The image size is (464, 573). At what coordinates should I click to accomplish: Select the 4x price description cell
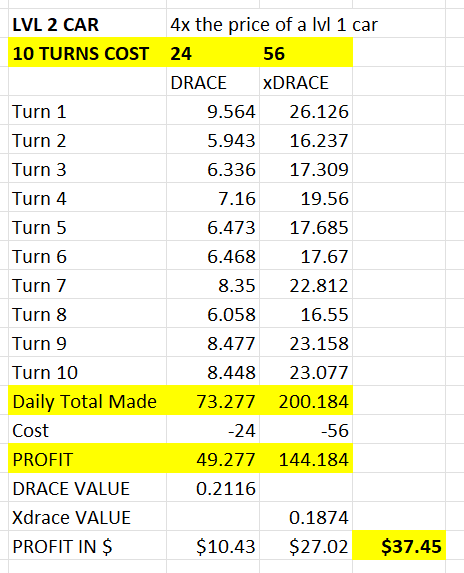(x=273, y=24)
